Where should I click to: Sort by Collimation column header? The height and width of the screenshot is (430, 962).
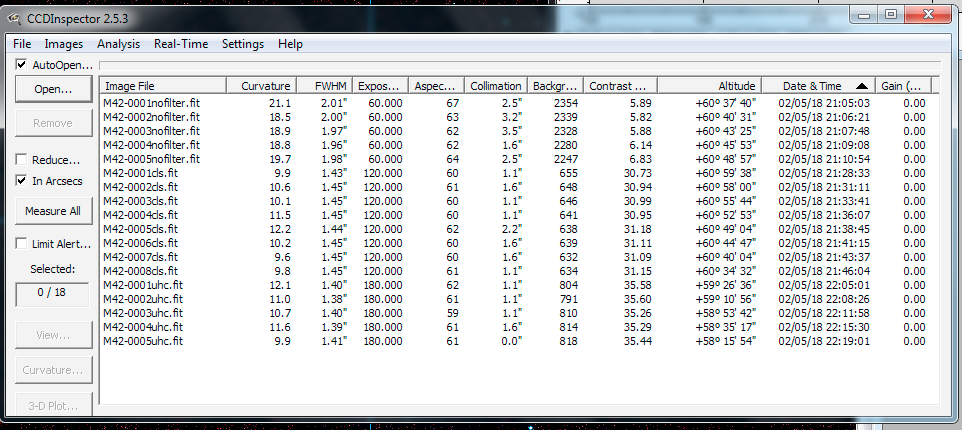(496, 86)
